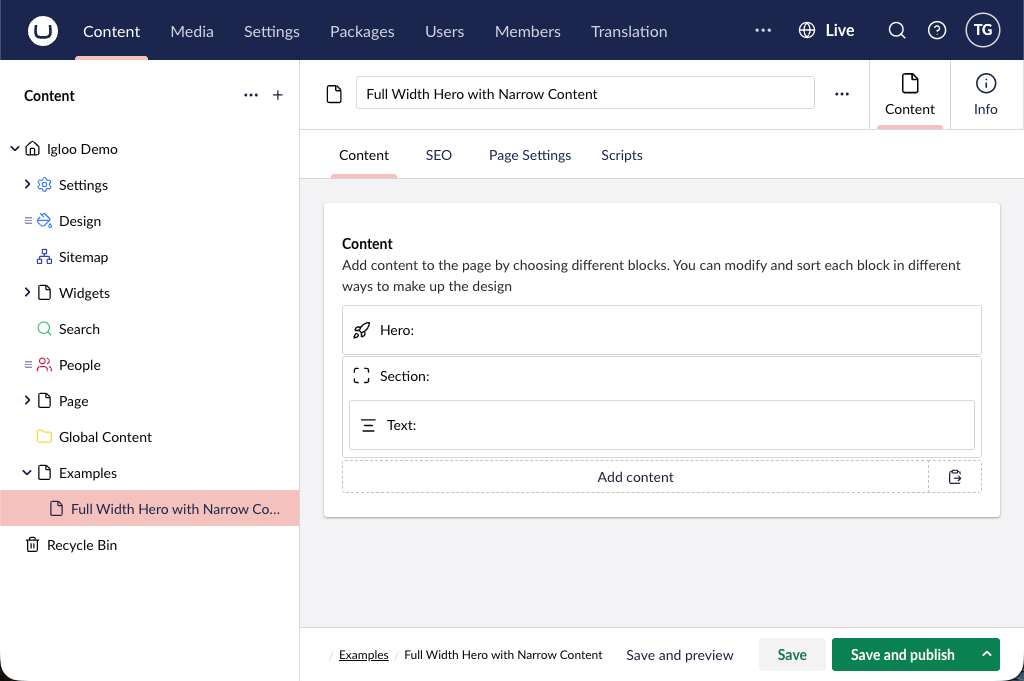Switch to the Media section
Image resolution: width=1024 pixels, height=681 pixels.
coord(192,31)
